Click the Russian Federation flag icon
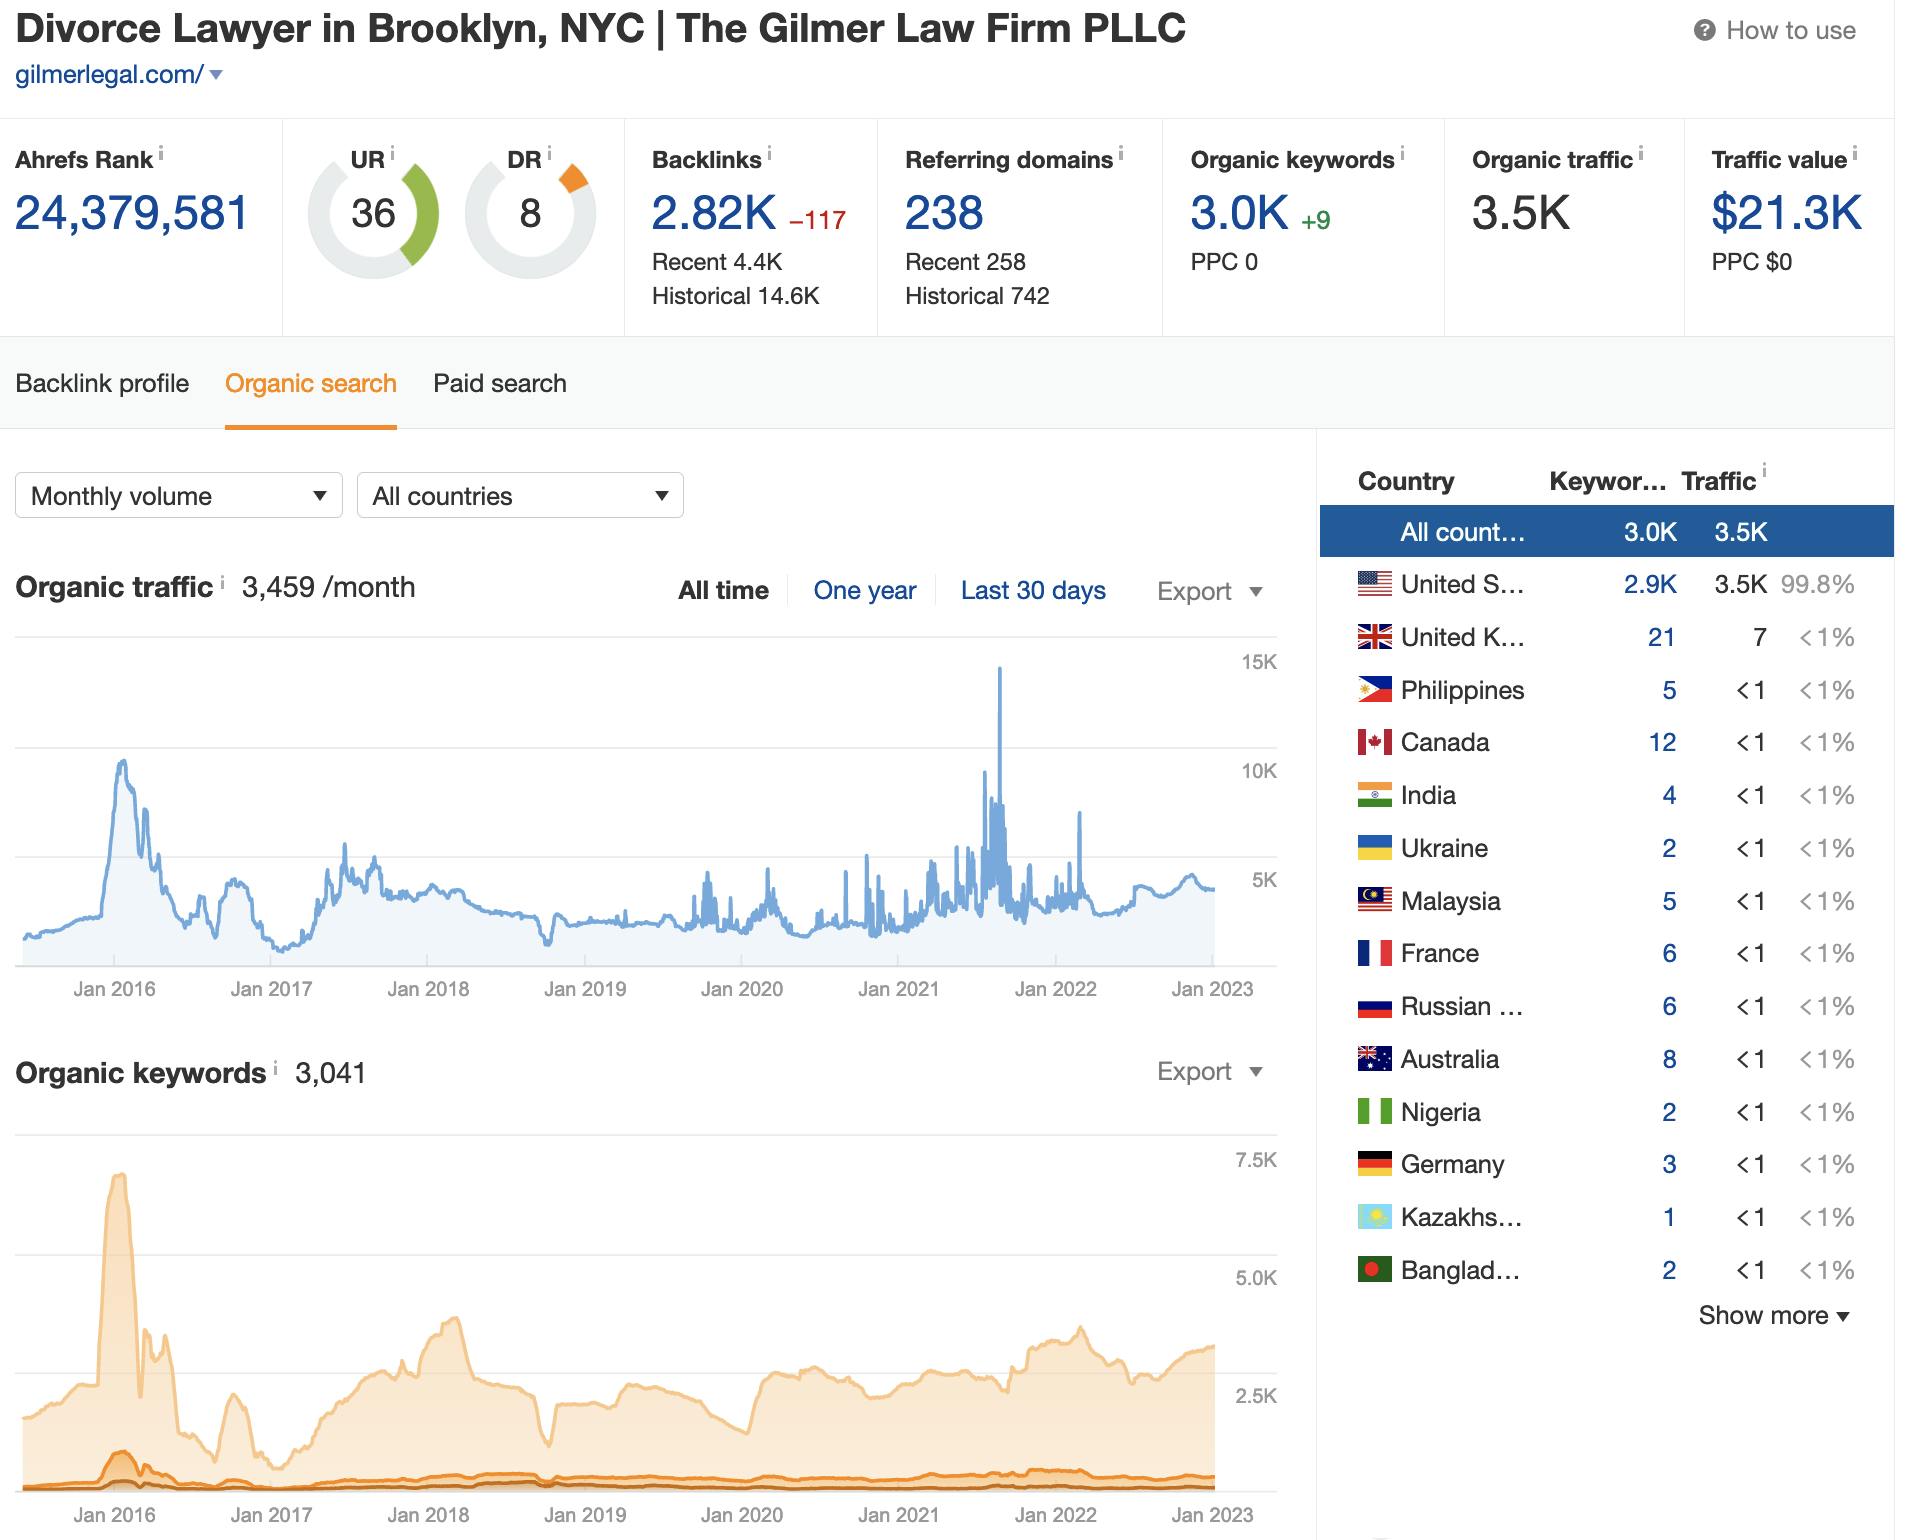Viewport: 1906px width, 1540px height. pos(1374,1006)
